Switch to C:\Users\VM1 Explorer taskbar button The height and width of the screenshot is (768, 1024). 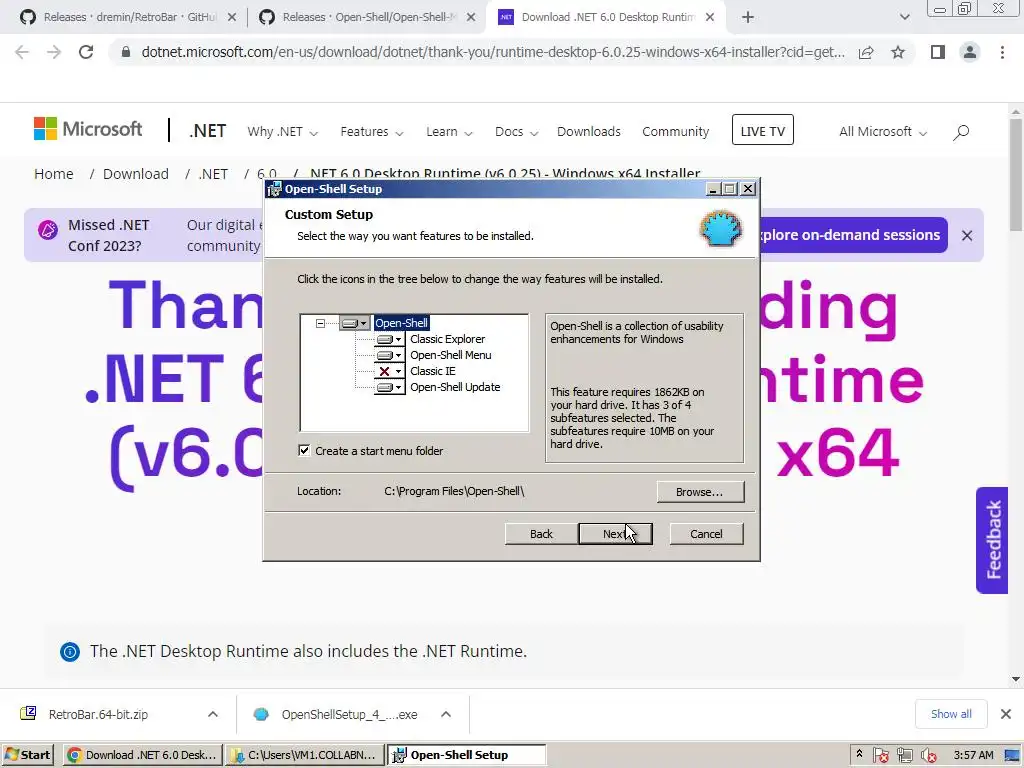(x=305, y=755)
